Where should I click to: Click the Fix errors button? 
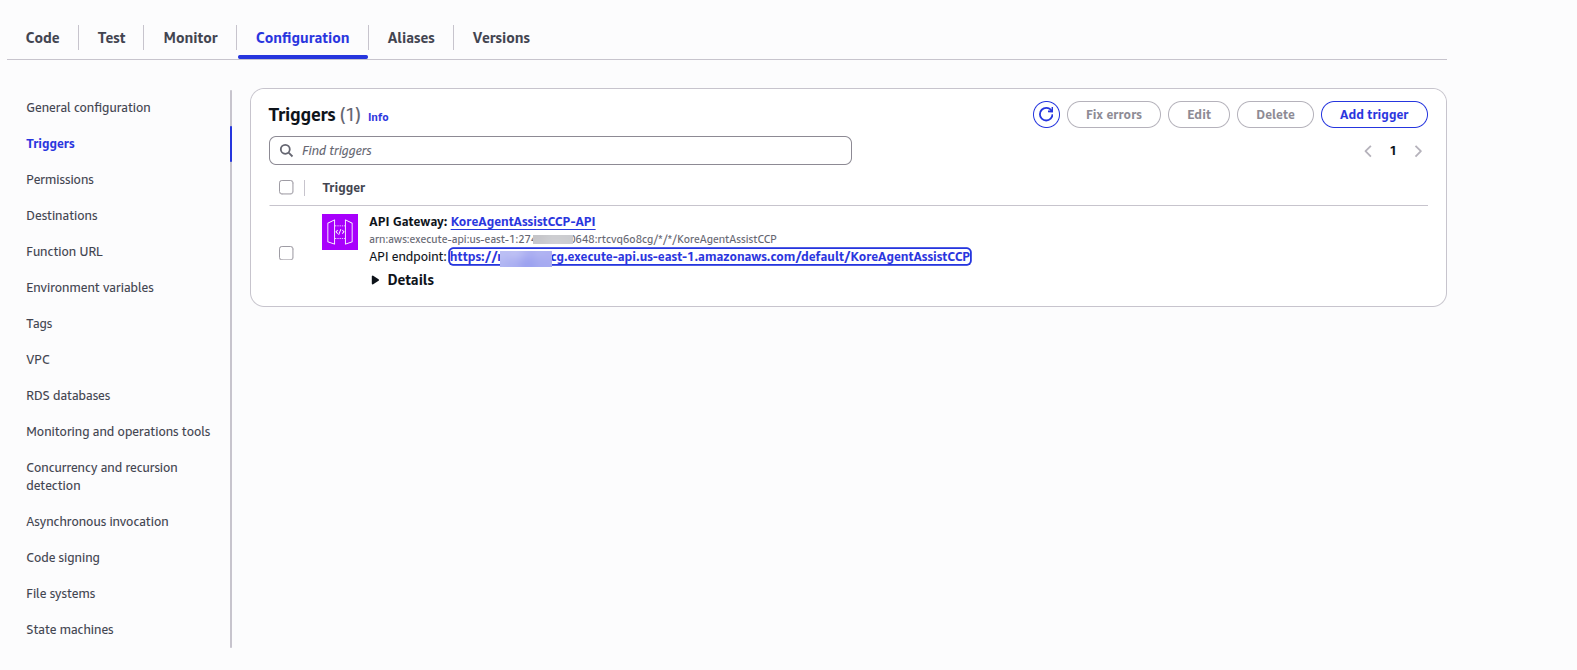point(1113,115)
